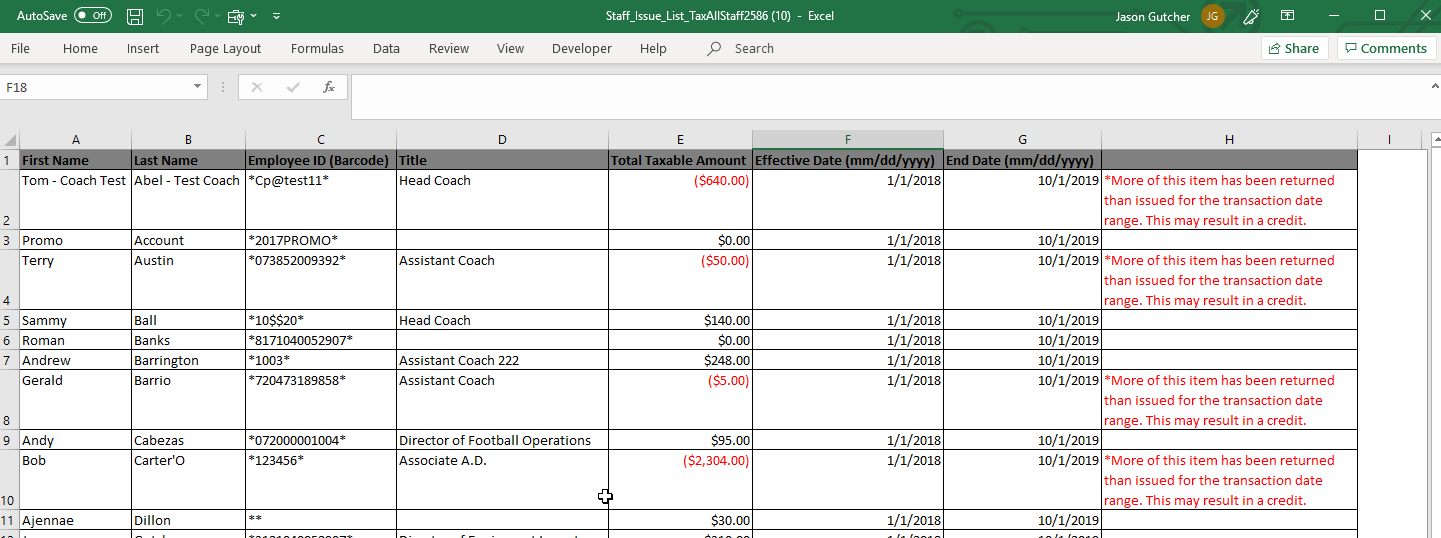This screenshot has height=538, width=1441.
Task: Click the JG account avatar
Action: coord(1213,16)
